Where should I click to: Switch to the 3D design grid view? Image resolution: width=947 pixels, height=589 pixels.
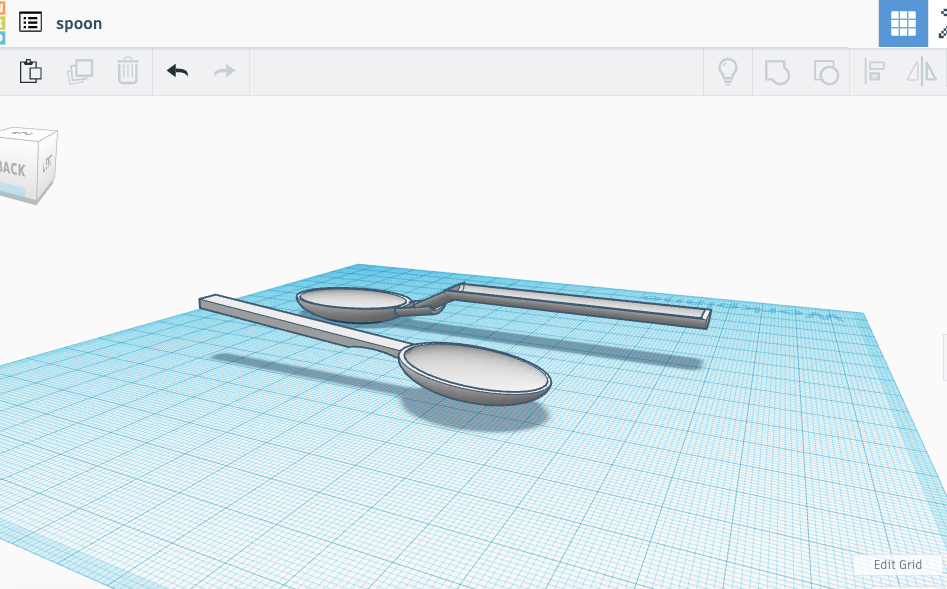coord(903,23)
